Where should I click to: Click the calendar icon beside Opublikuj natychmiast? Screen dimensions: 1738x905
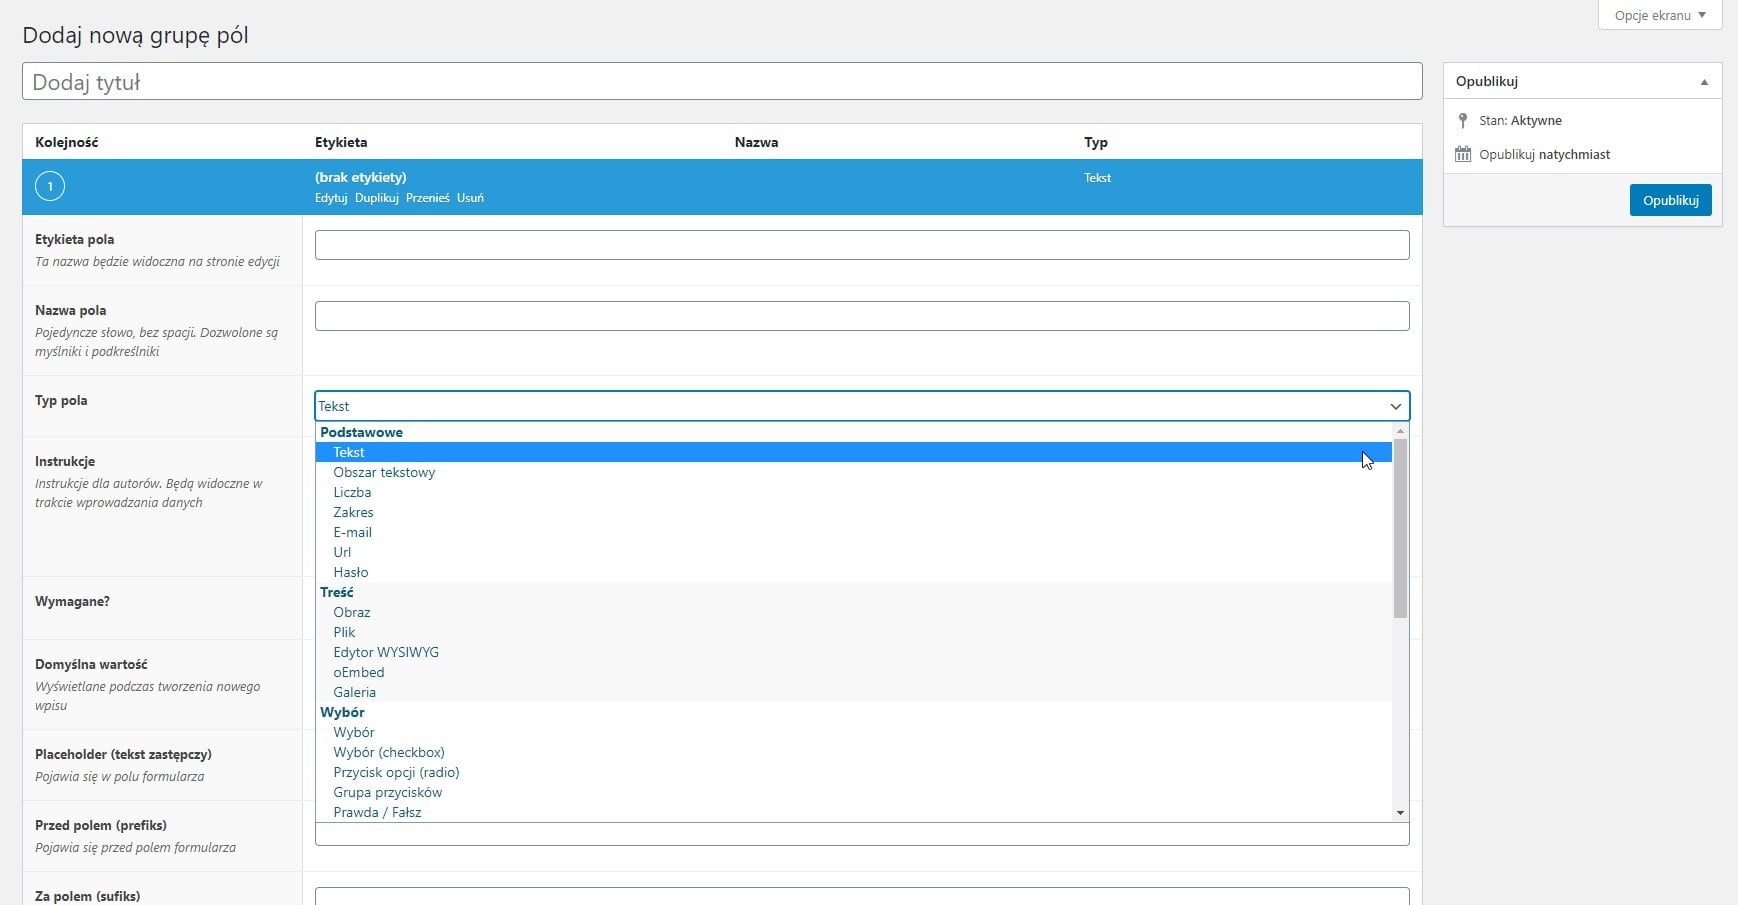coord(1463,154)
